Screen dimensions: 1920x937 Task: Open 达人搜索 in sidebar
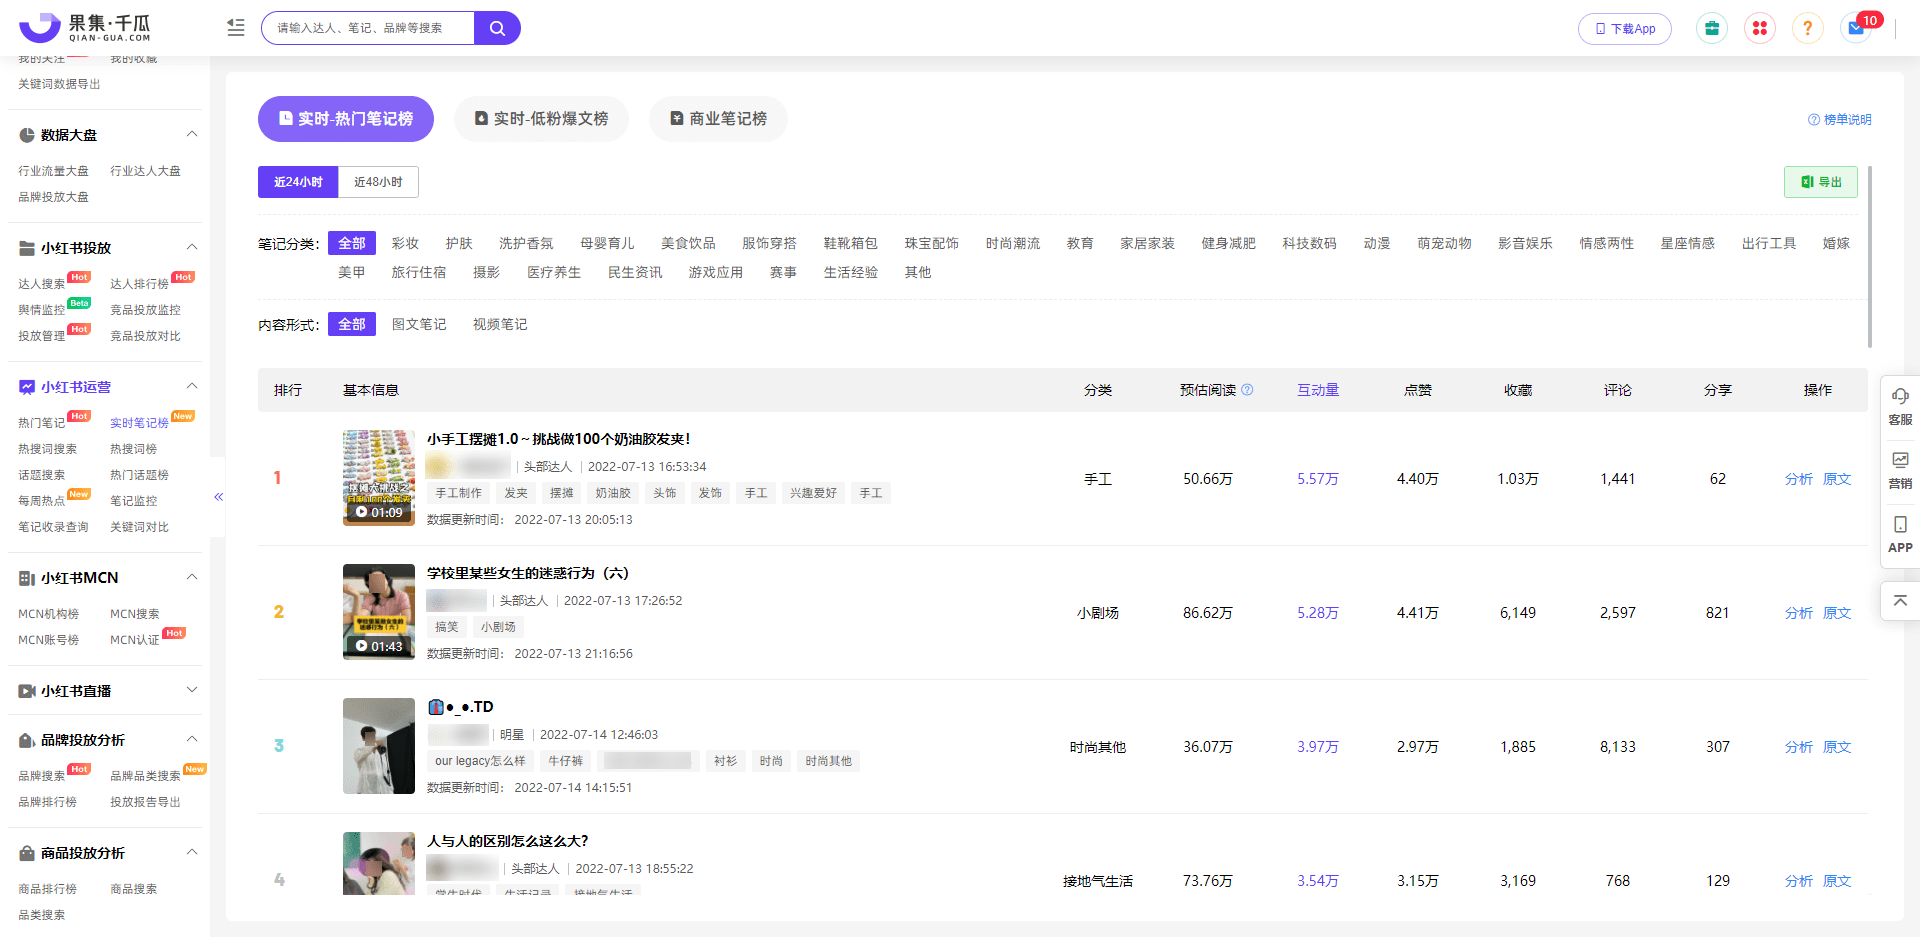coord(41,284)
